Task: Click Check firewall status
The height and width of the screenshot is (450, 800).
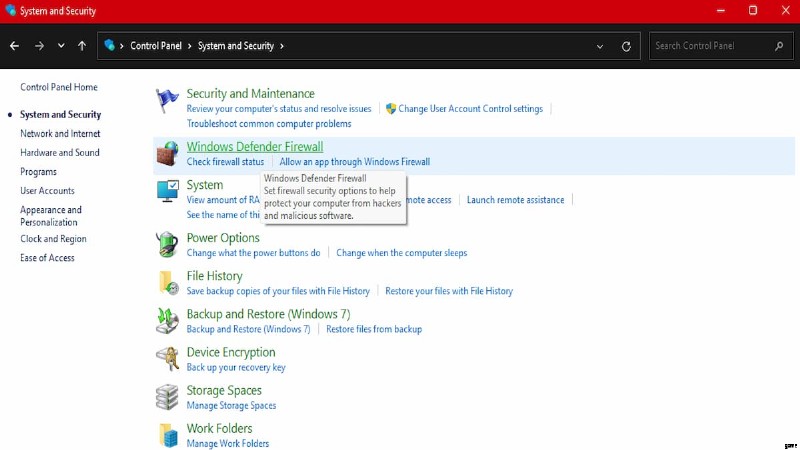Action: [x=225, y=162]
